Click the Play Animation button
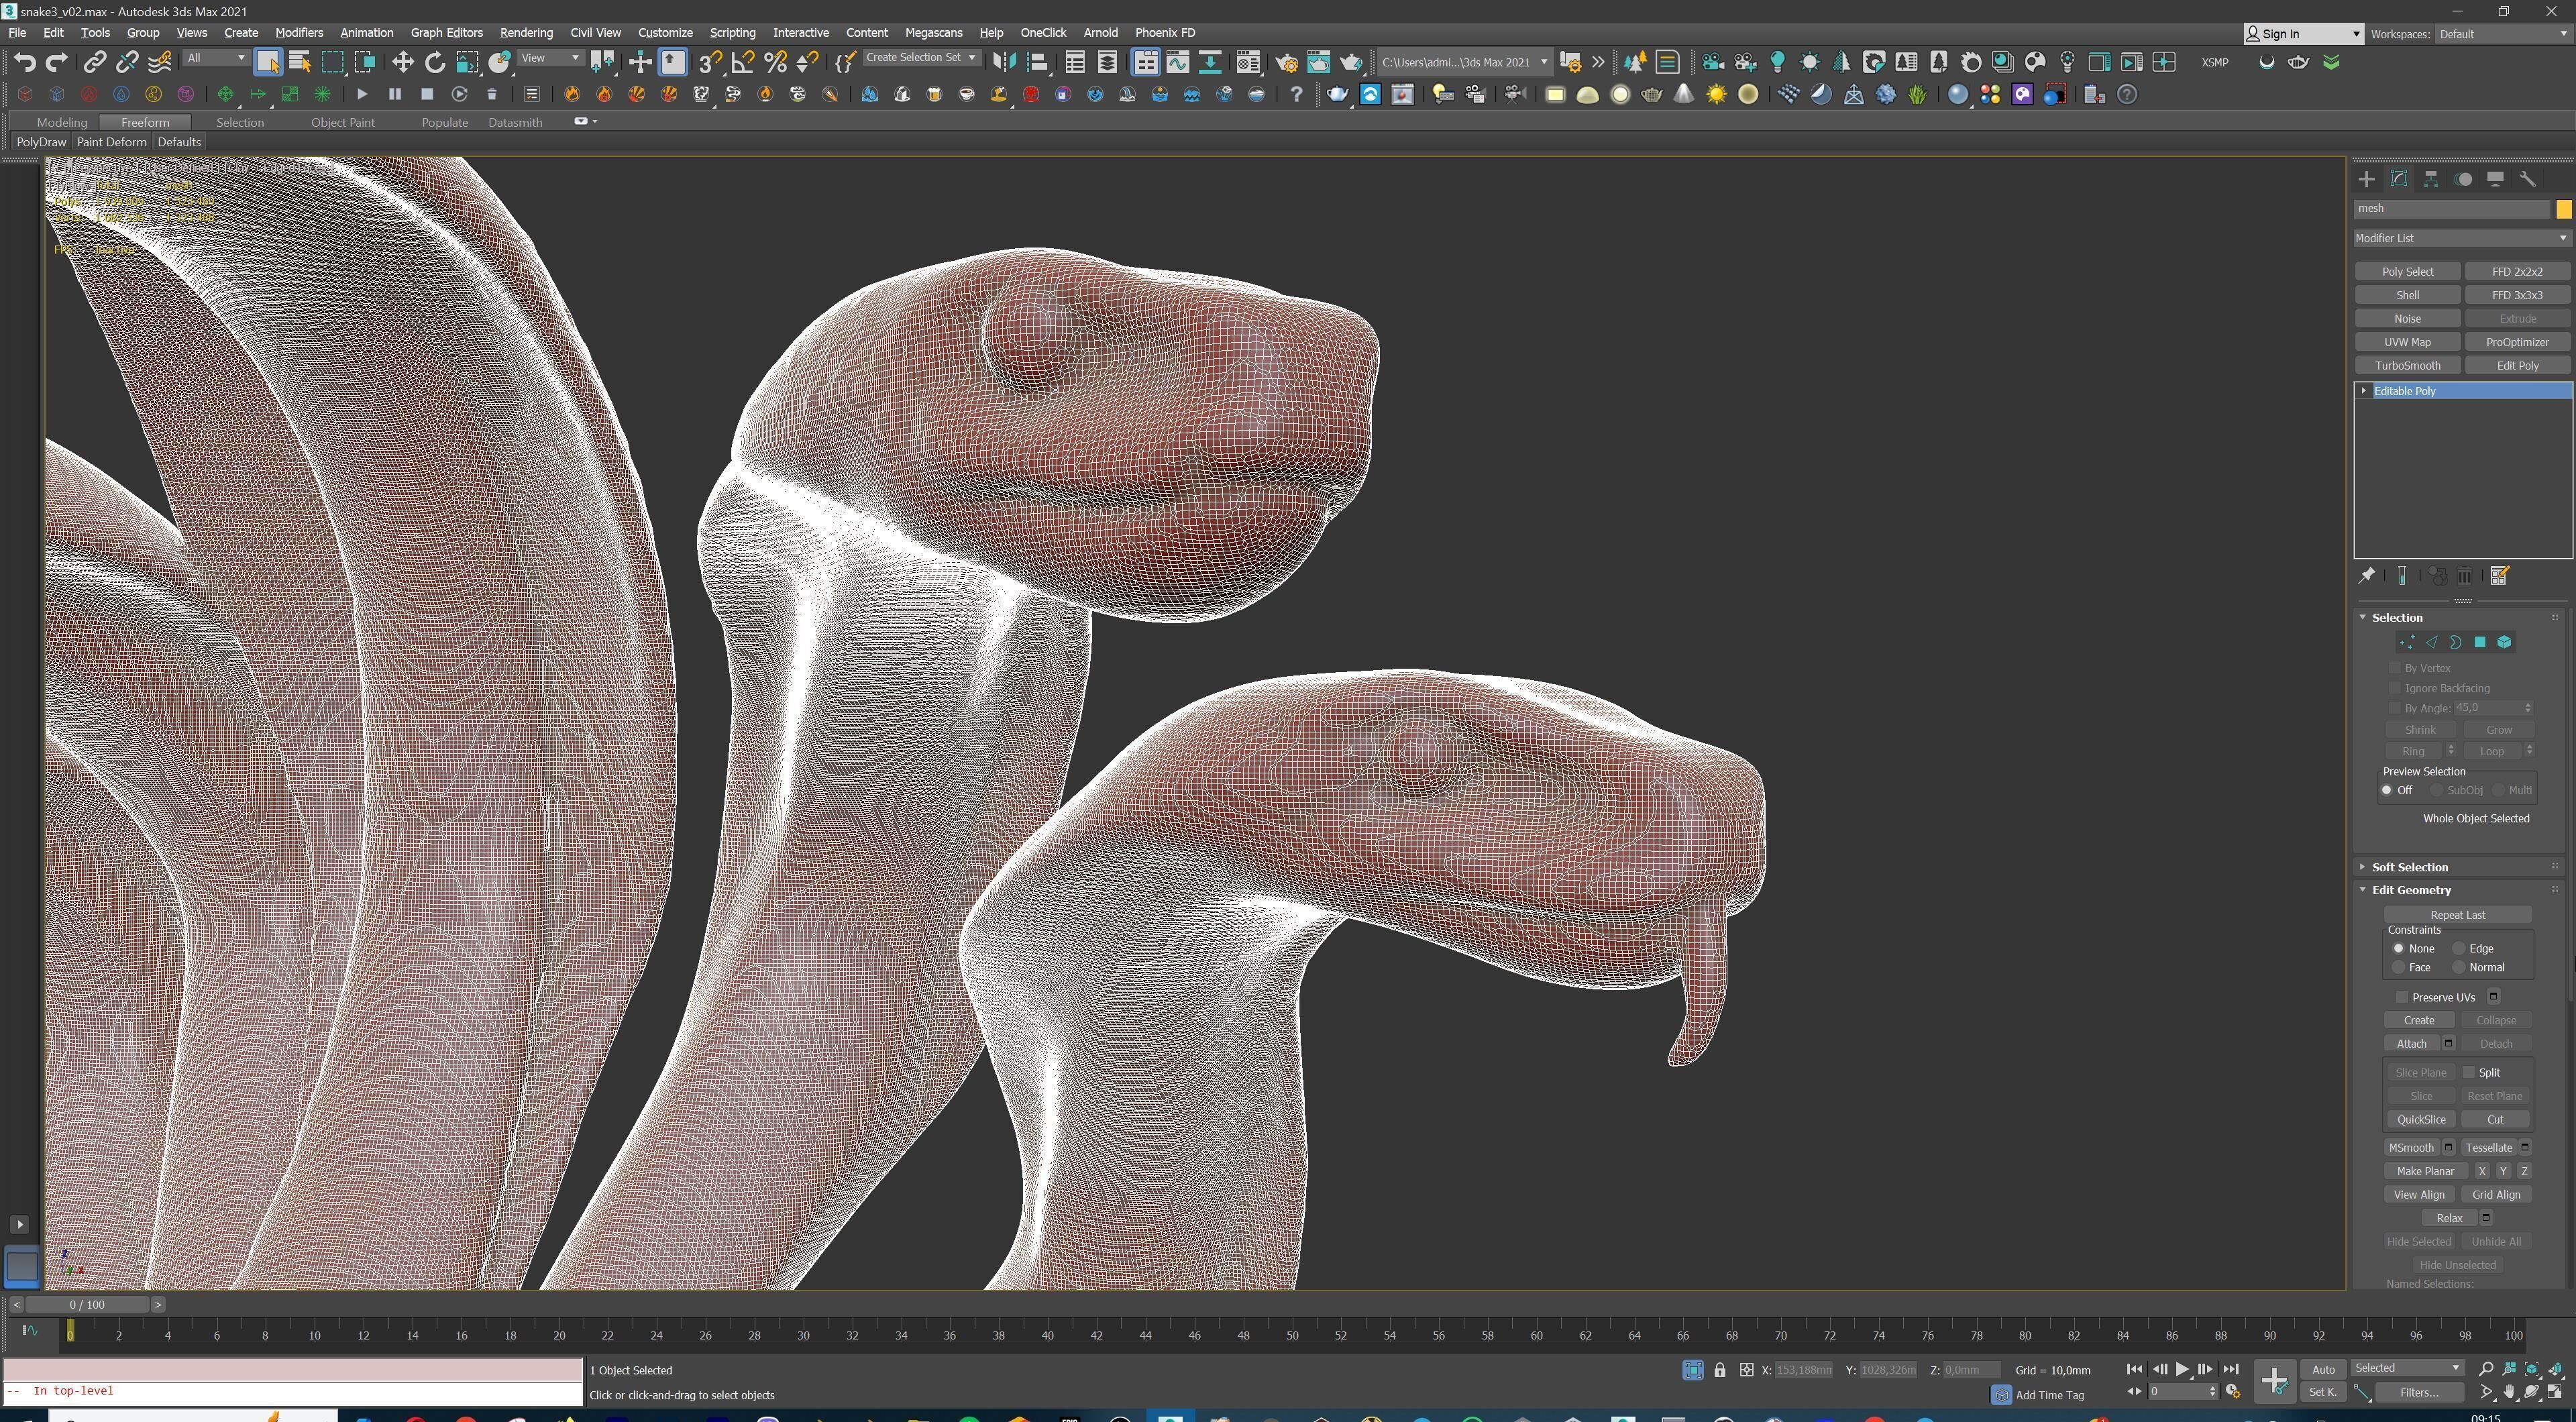 [2182, 1369]
